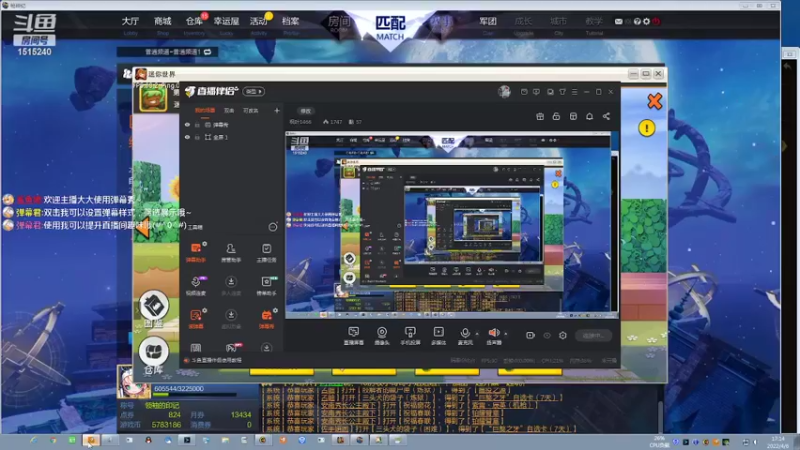Open the streamer avatar profile

pyautogui.click(x=504, y=91)
